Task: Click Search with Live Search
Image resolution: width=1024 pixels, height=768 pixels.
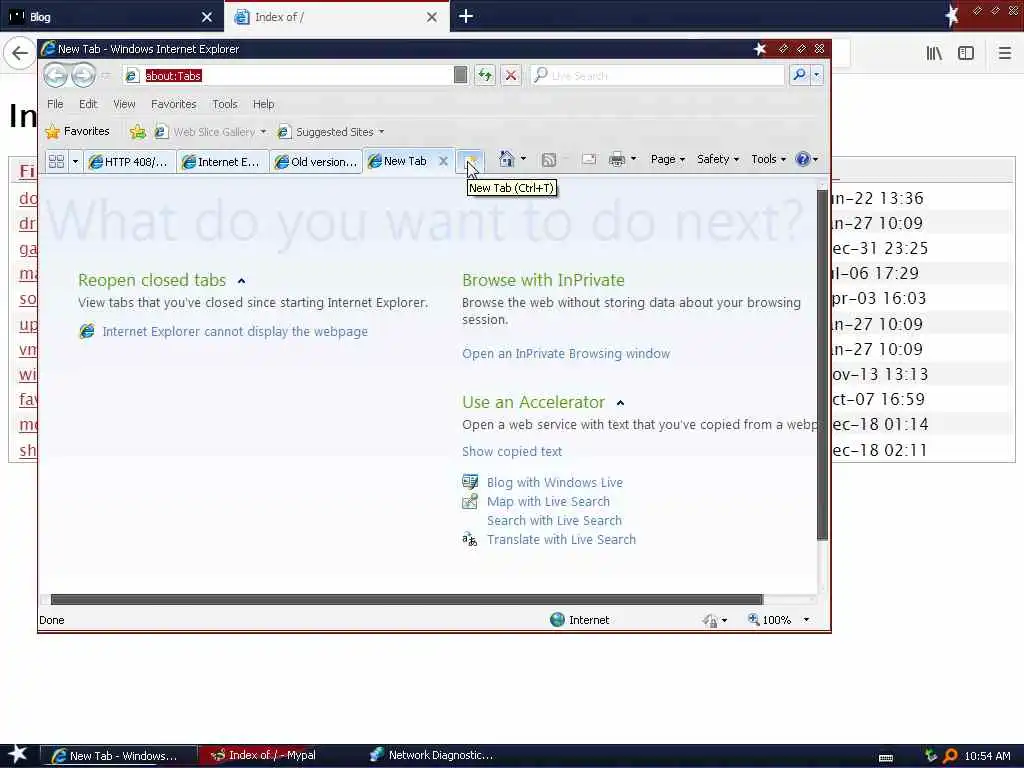Action: [x=554, y=520]
